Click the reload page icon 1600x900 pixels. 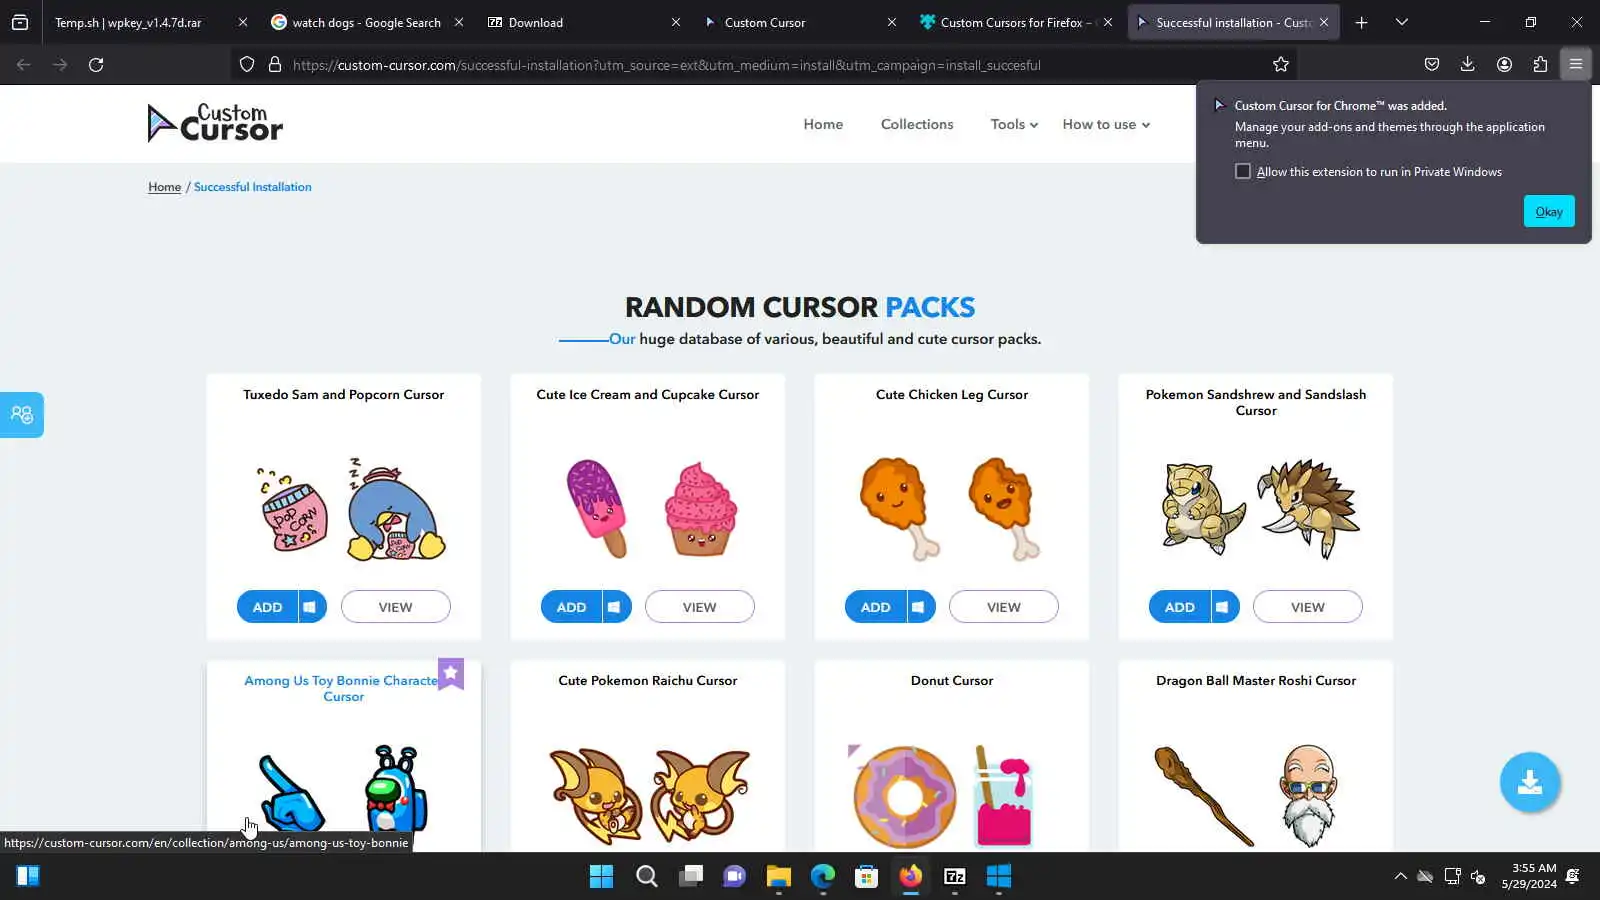click(96, 64)
